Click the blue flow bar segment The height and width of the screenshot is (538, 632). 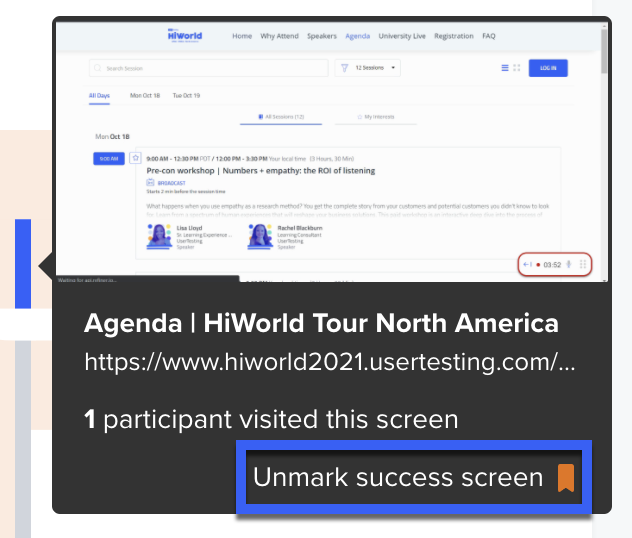[x=23, y=264]
